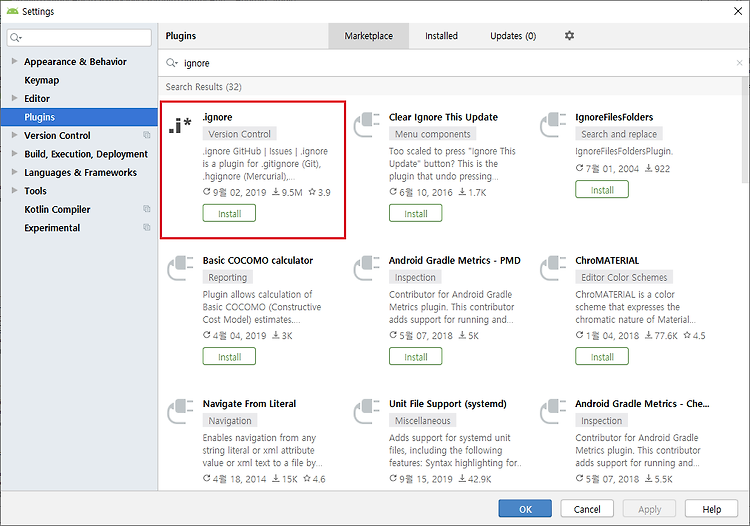Viewport: 750px width, 526px height.
Task: Confirm settings with OK button
Action: coord(525,509)
